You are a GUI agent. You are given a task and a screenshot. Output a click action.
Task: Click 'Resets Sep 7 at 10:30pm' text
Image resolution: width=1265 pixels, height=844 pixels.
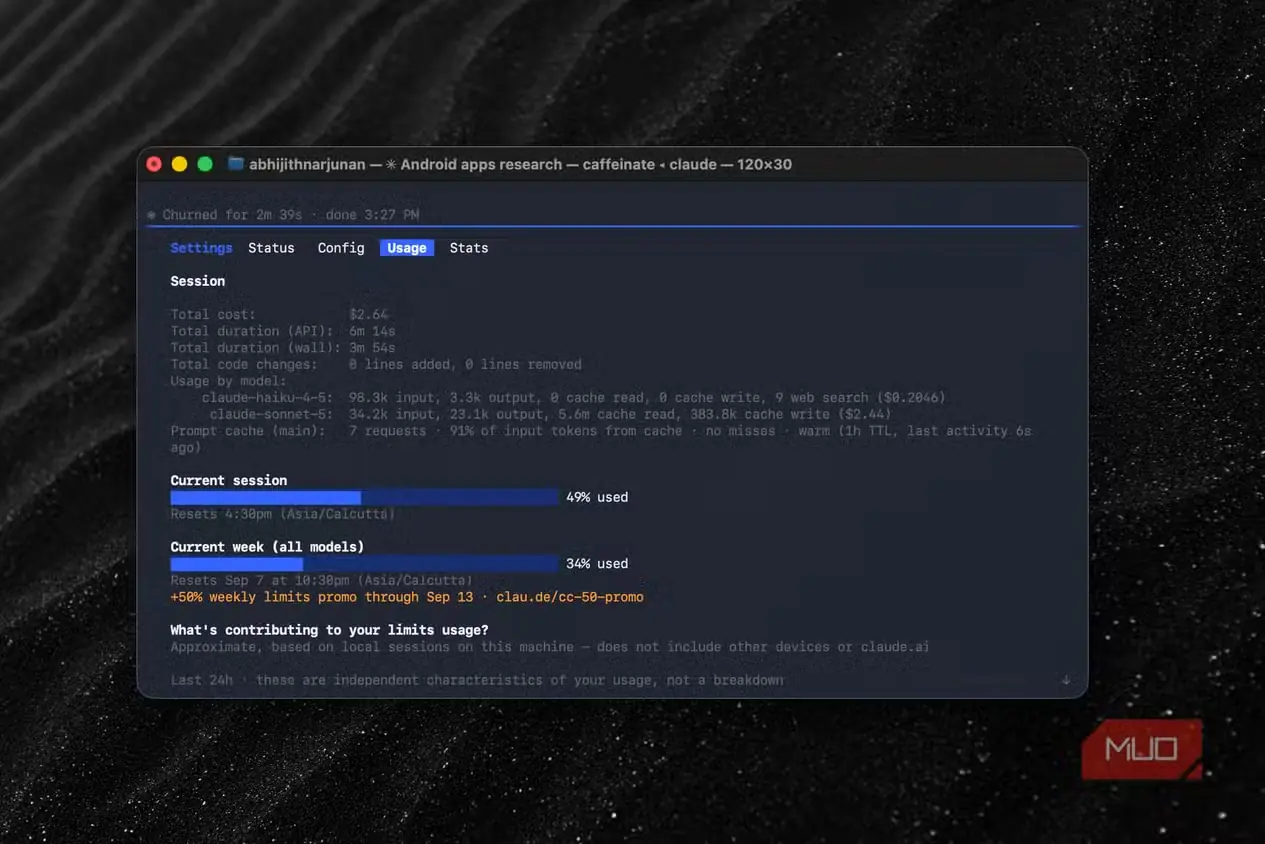coord(259,580)
